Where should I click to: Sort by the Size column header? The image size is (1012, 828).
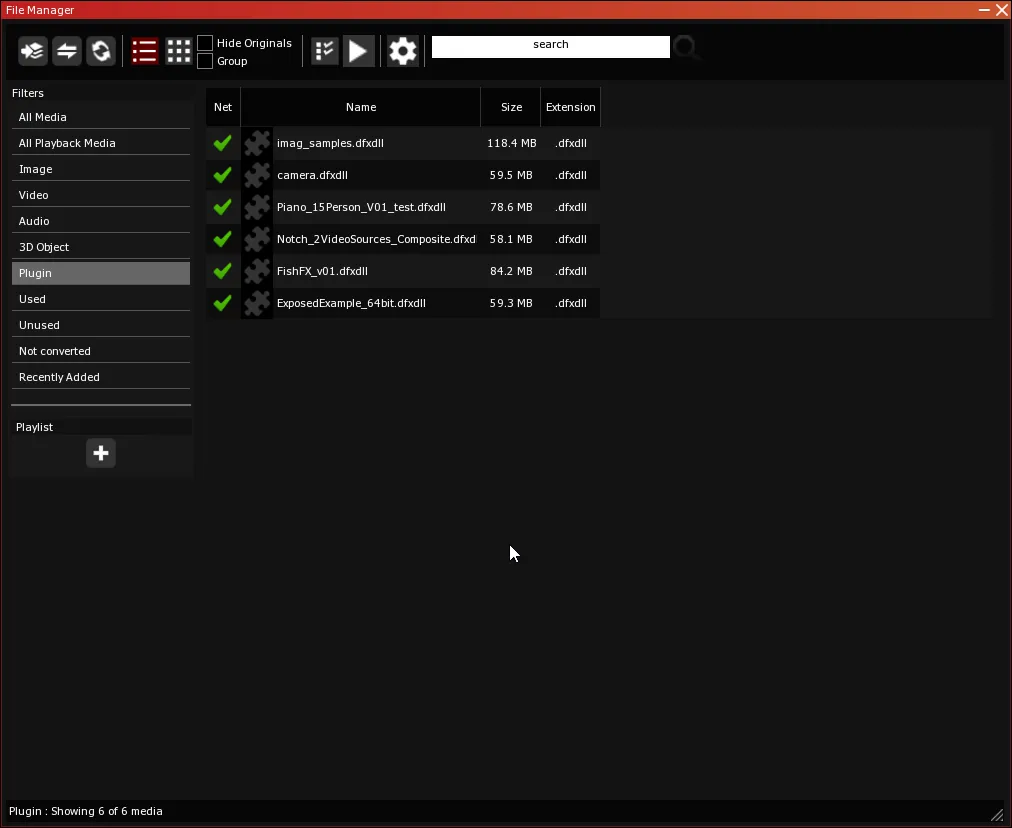click(x=511, y=107)
